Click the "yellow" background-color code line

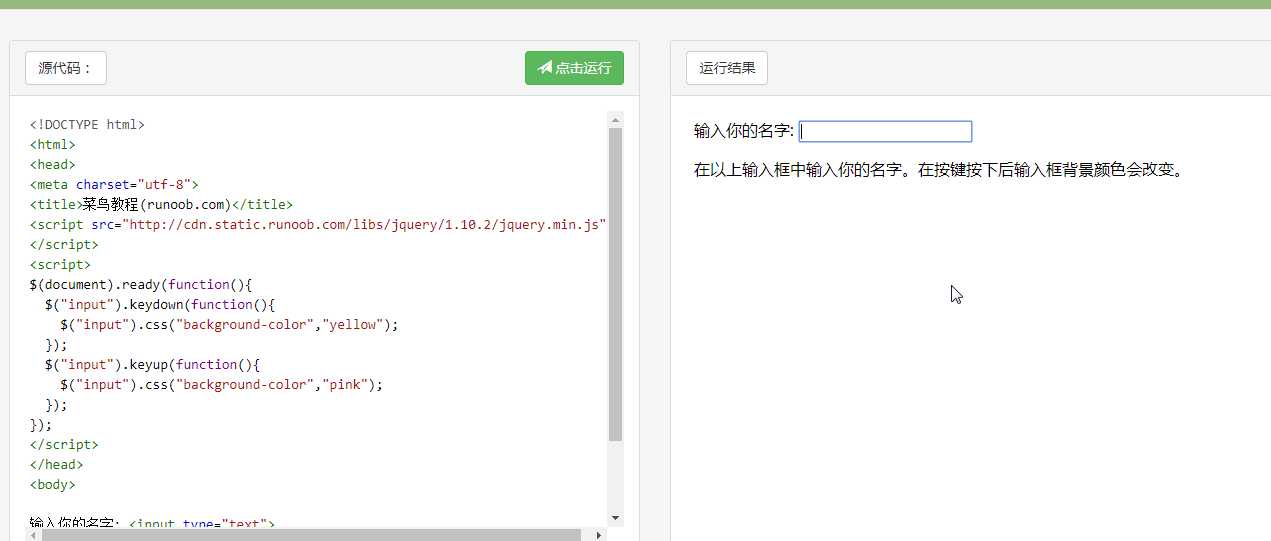click(229, 325)
